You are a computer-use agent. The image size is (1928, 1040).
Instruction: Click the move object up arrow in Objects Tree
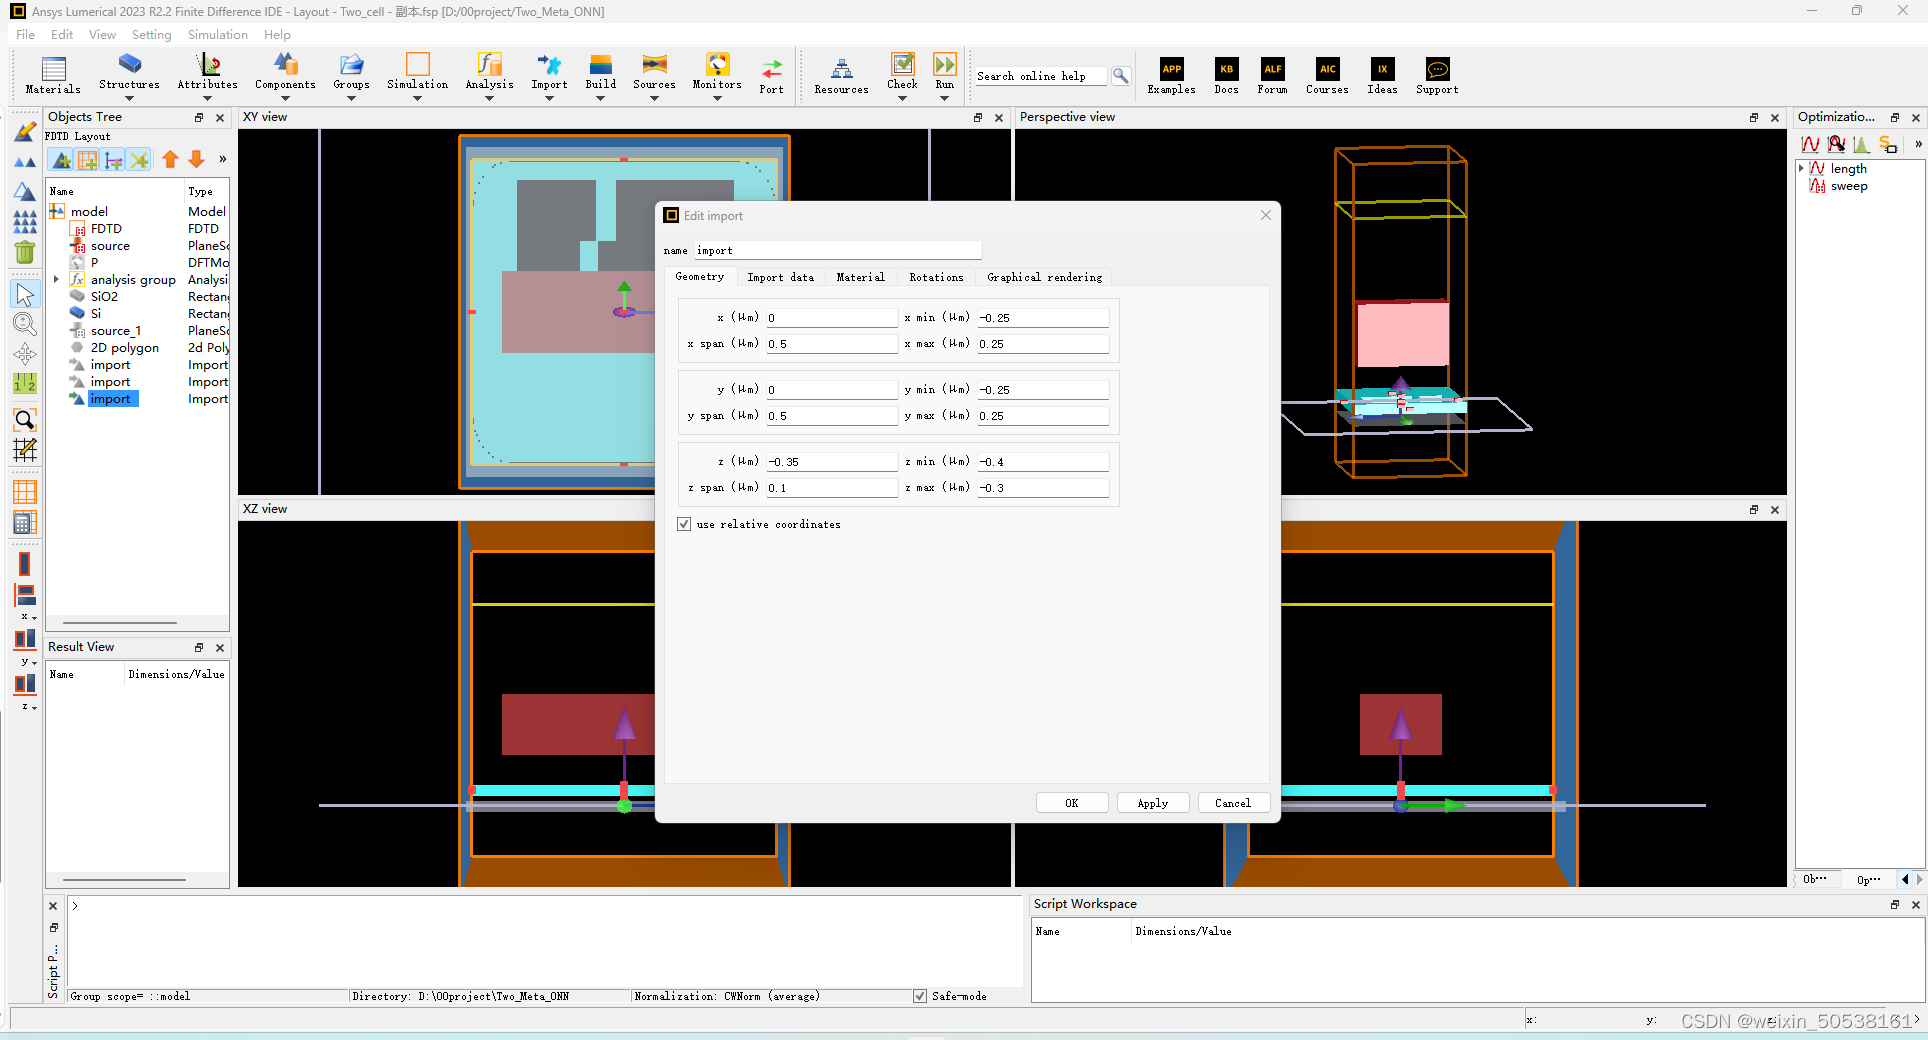(170, 159)
